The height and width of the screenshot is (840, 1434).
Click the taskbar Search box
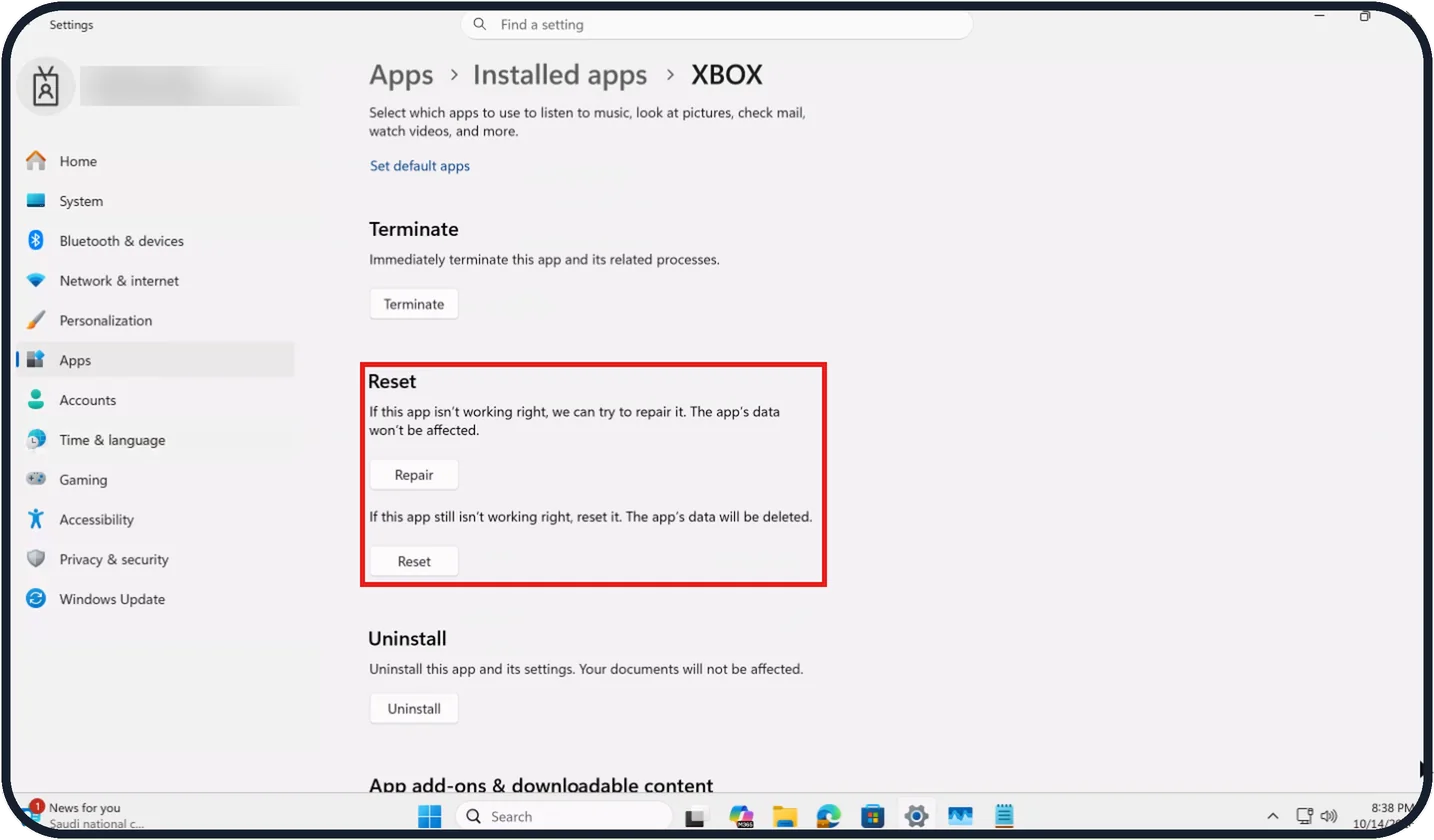tap(563, 816)
